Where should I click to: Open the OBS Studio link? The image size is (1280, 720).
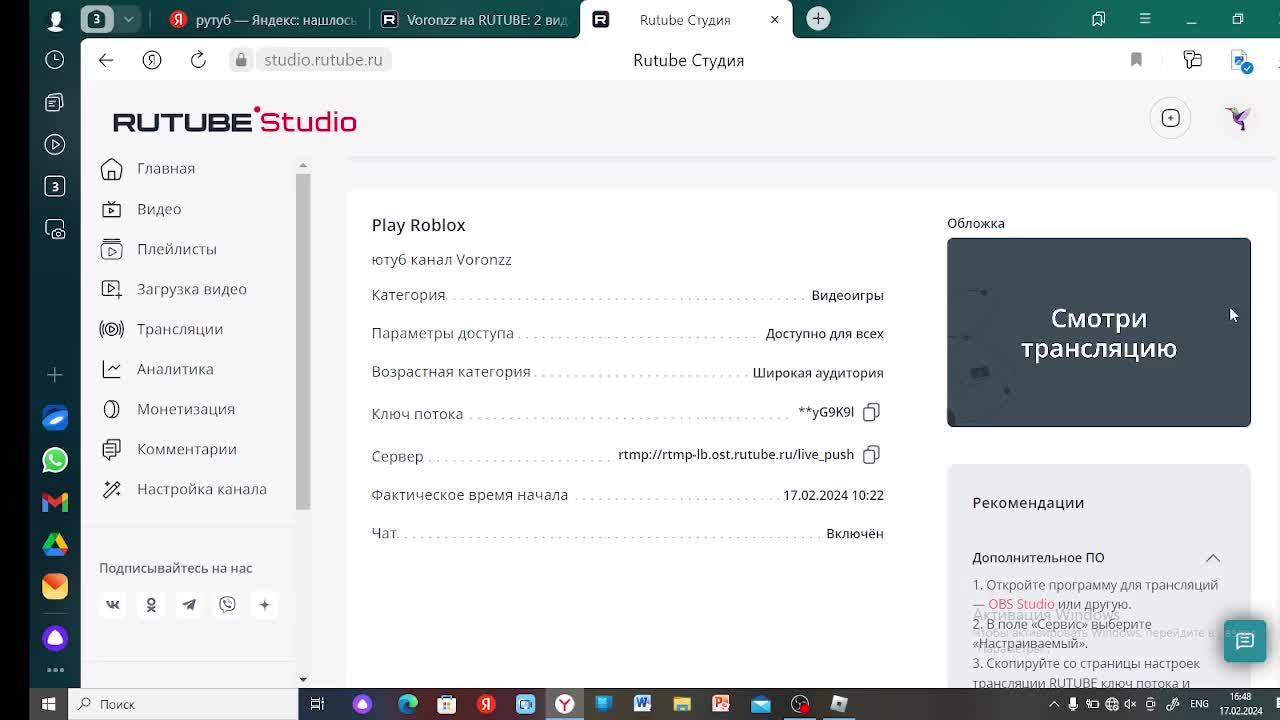[1021, 604]
